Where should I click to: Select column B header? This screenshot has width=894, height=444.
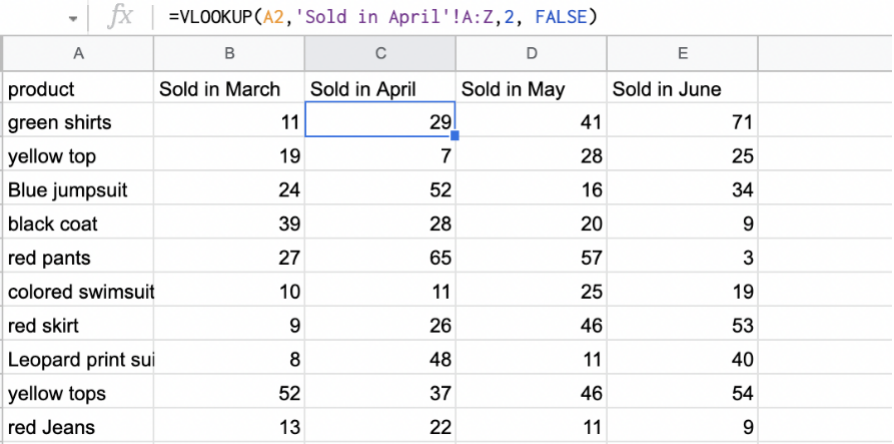click(229, 53)
